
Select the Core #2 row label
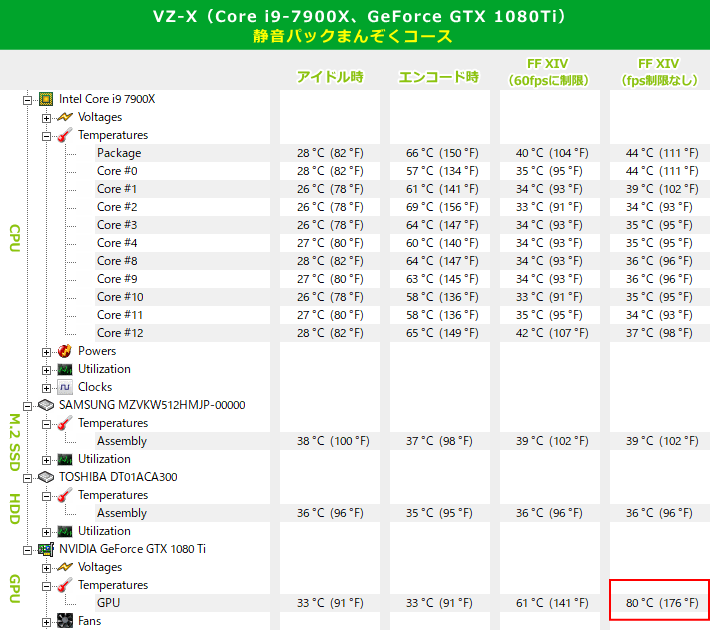tap(117, 207)
